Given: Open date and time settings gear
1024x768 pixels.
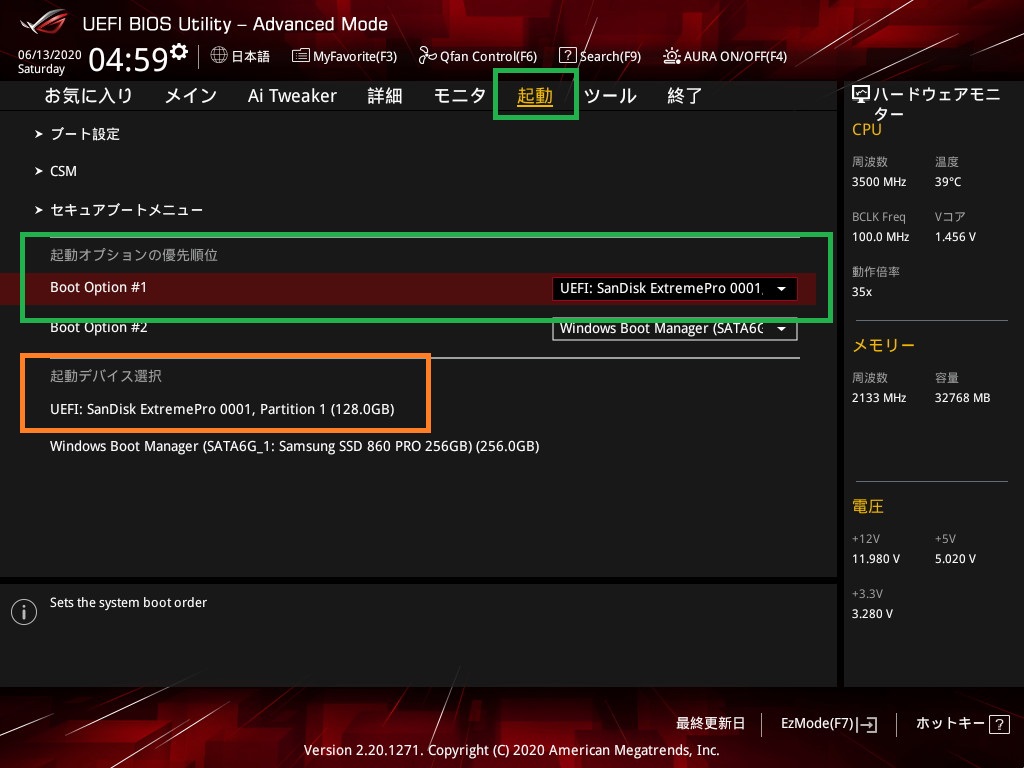Looking at the screenshot, I should tap(179, 51).
